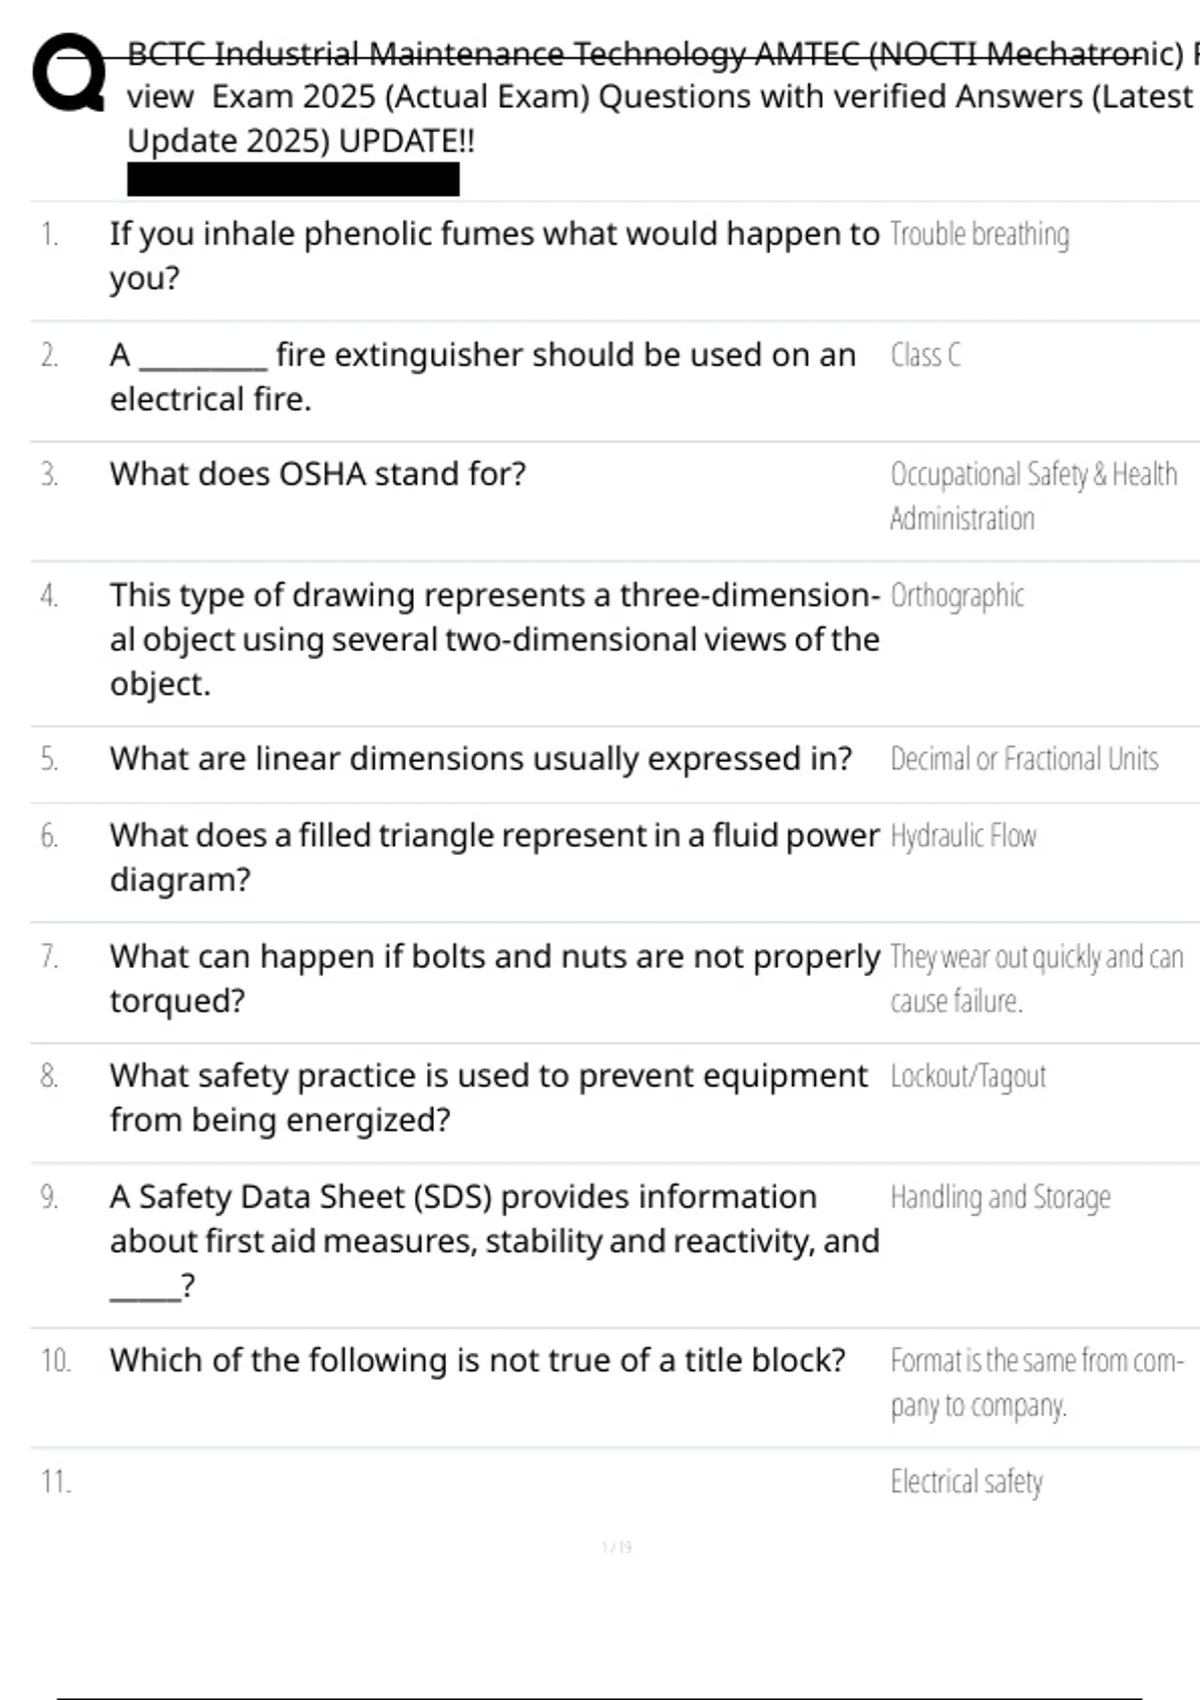Click the 'Lockout/Tagout' answer

click(968, 1077)
